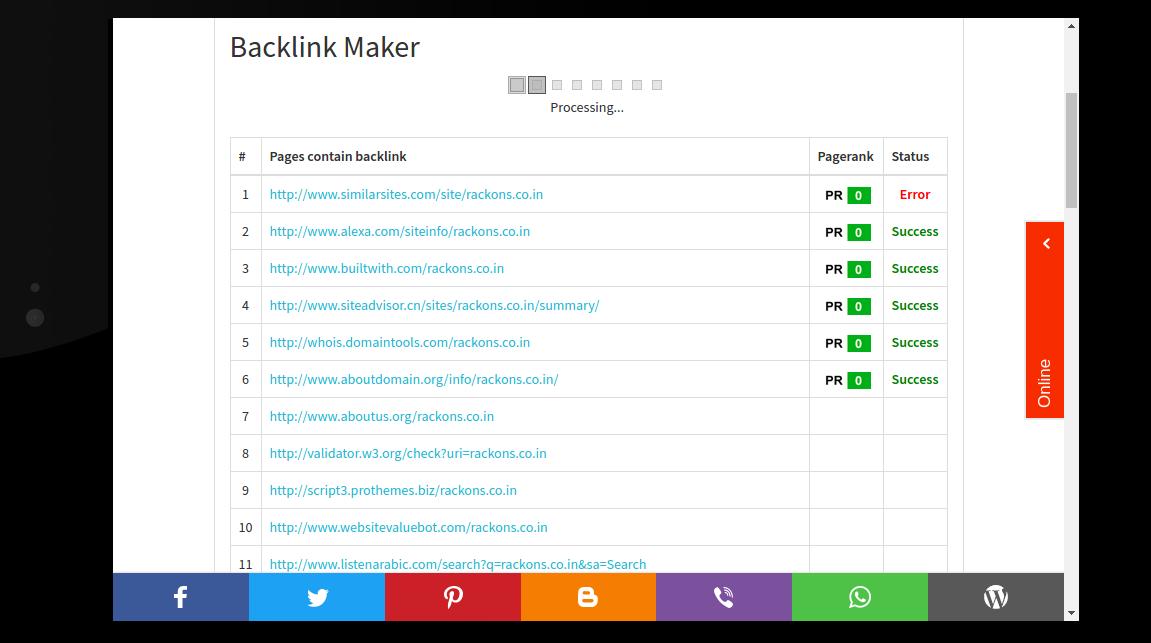This screenshot has width=1151, height=643.
Task: Click the Success status for builtwith.com row
Action: [915, 268]
